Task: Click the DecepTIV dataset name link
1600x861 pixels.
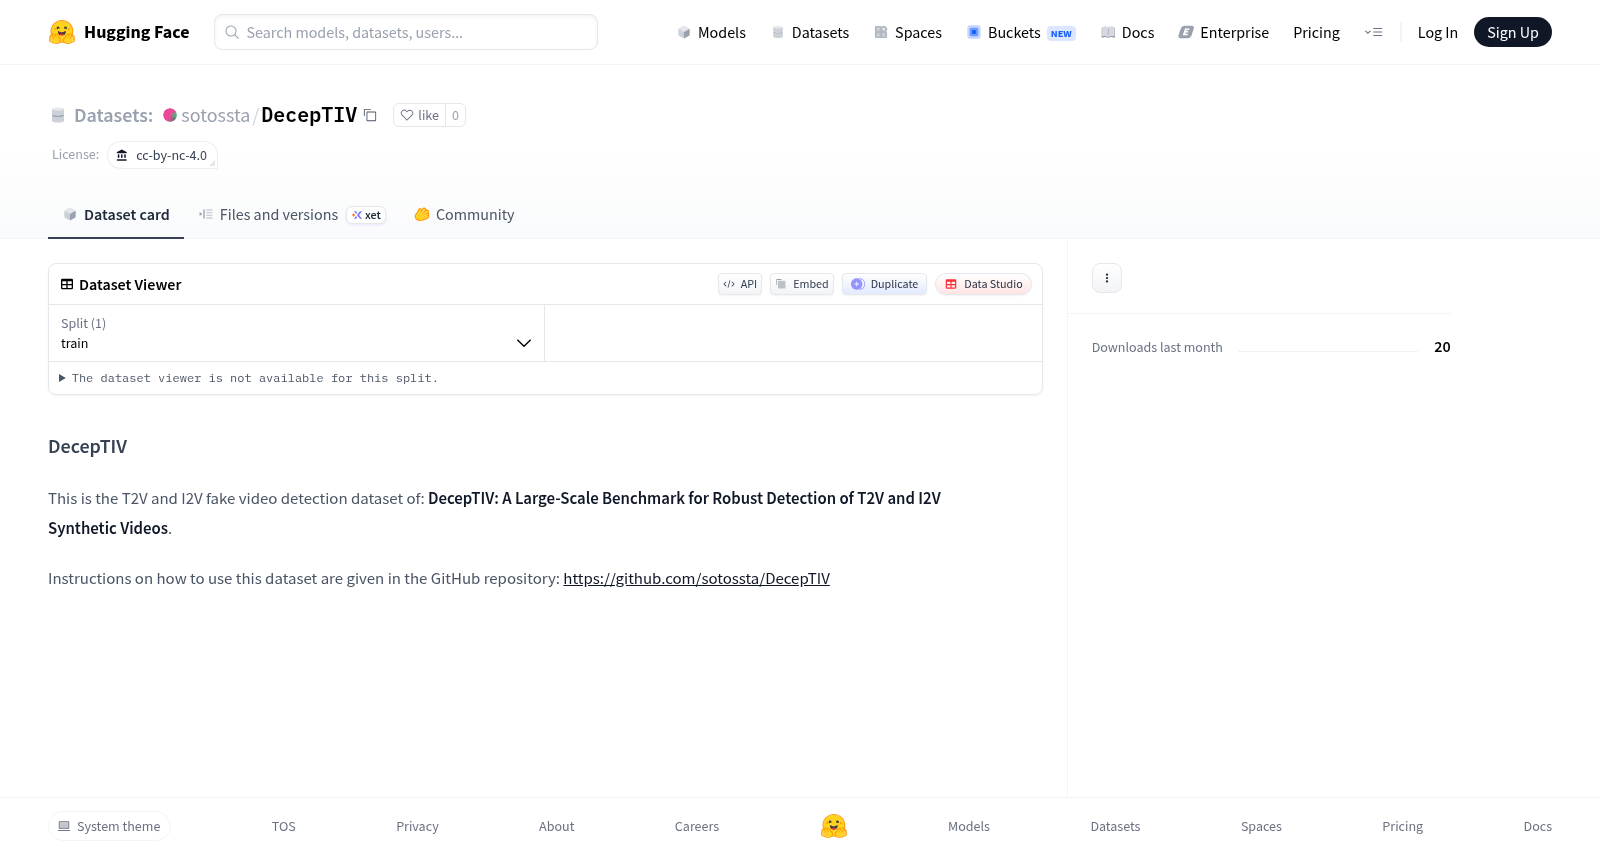Action: click(x=309, y=115)
